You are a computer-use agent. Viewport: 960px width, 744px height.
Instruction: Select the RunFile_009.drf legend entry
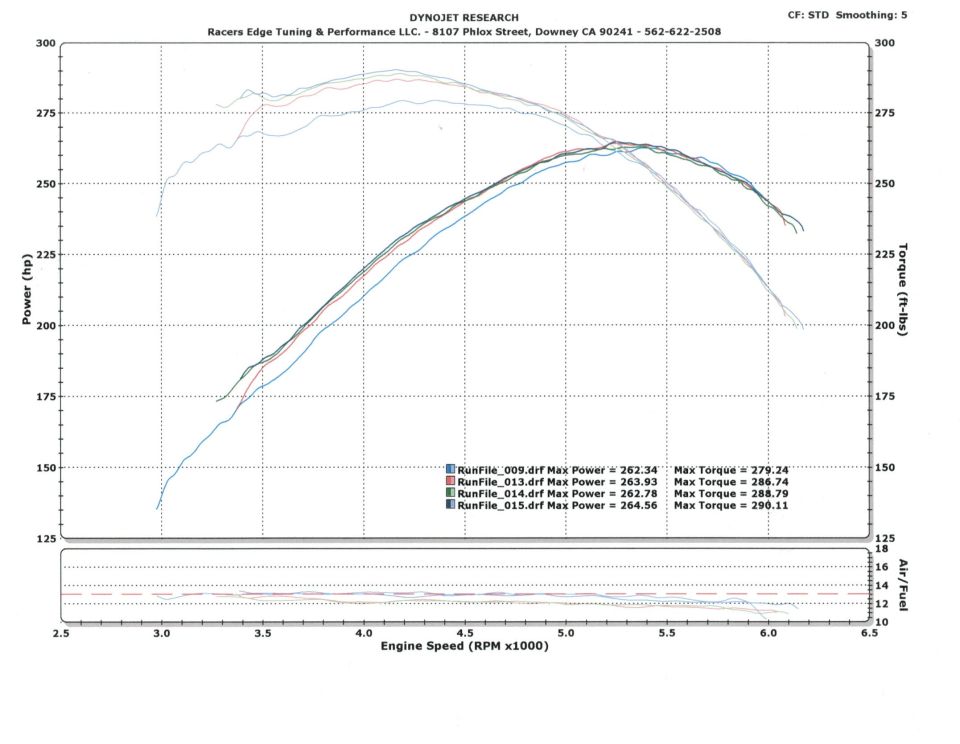[618, 470]
